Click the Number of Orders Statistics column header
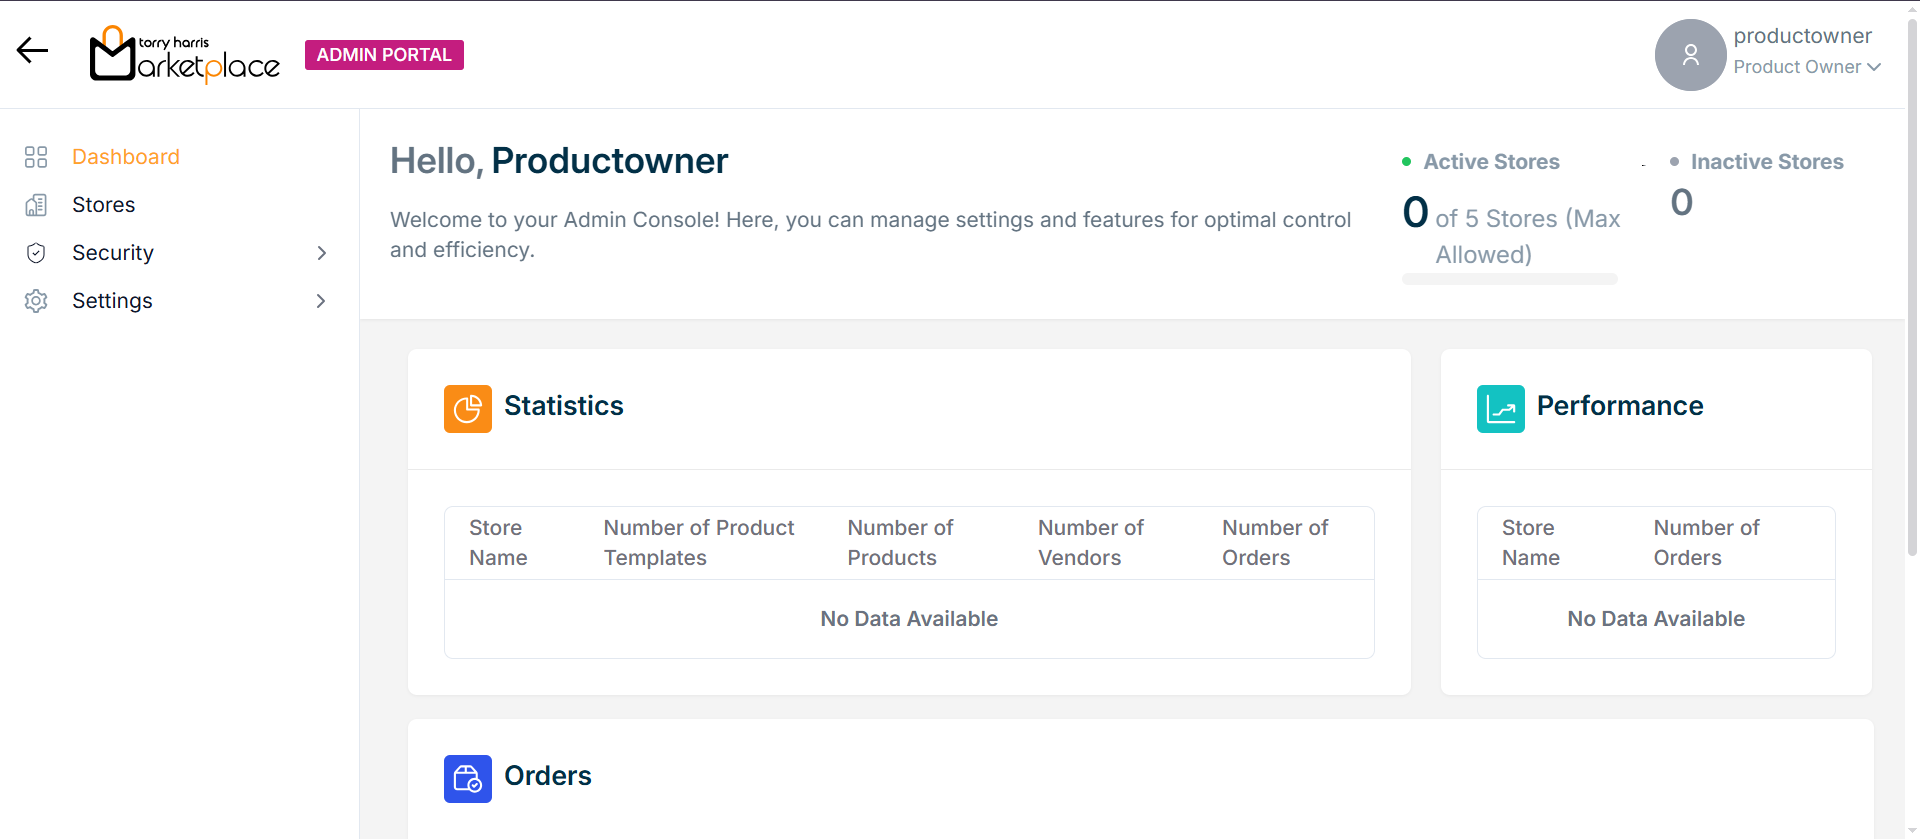 tap(1274, 542)
